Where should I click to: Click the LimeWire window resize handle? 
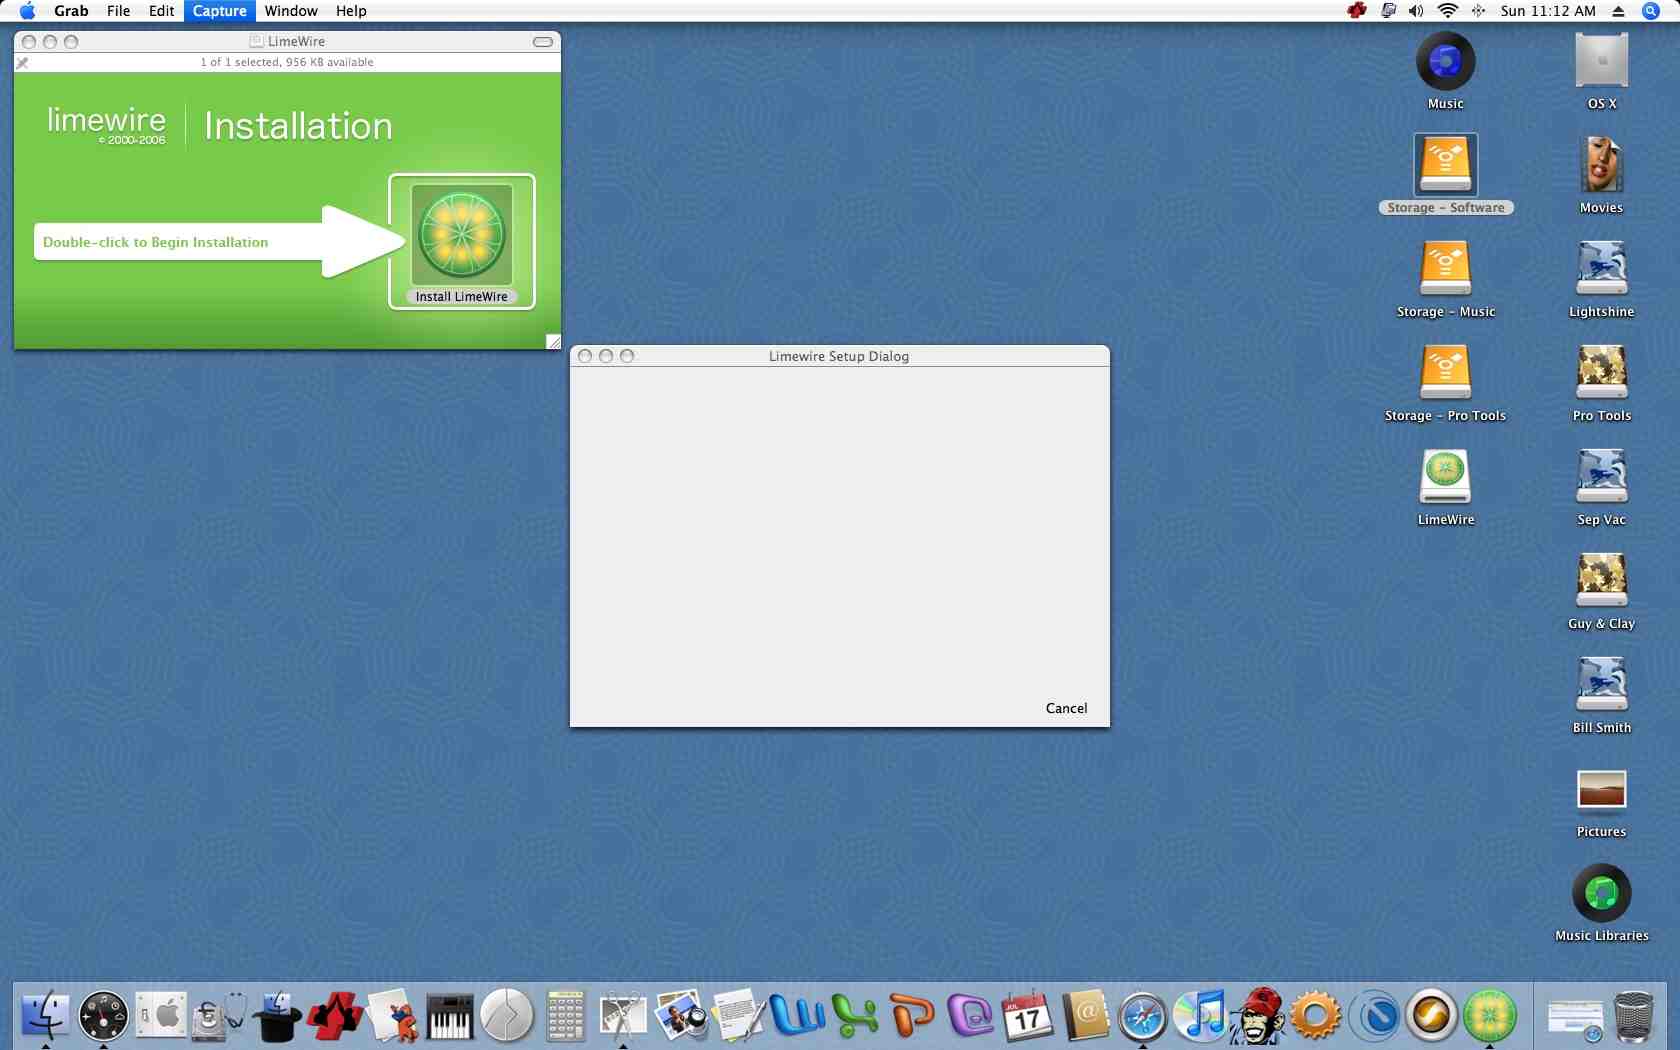[x=553, y=342]
